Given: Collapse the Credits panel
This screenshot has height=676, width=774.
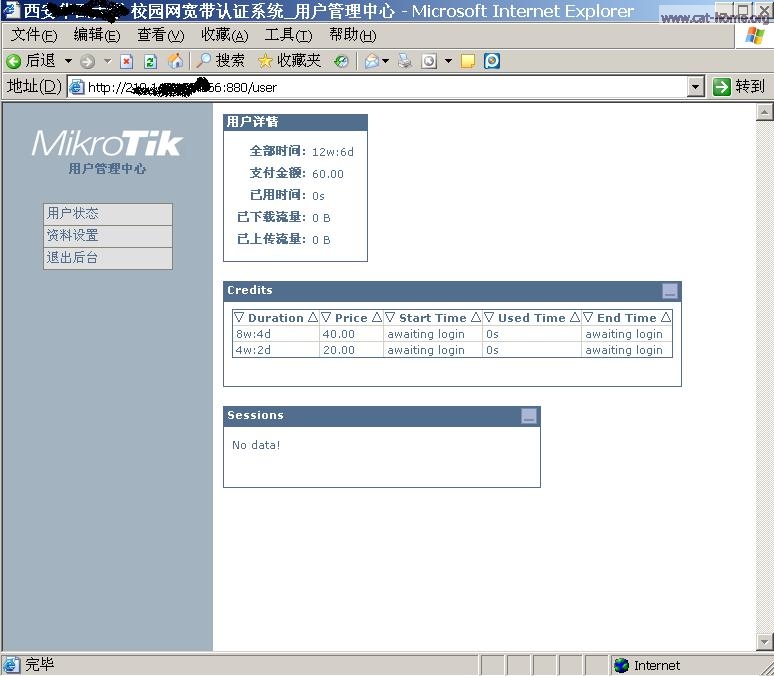Looking at the screenshot, I should [670, 291].
